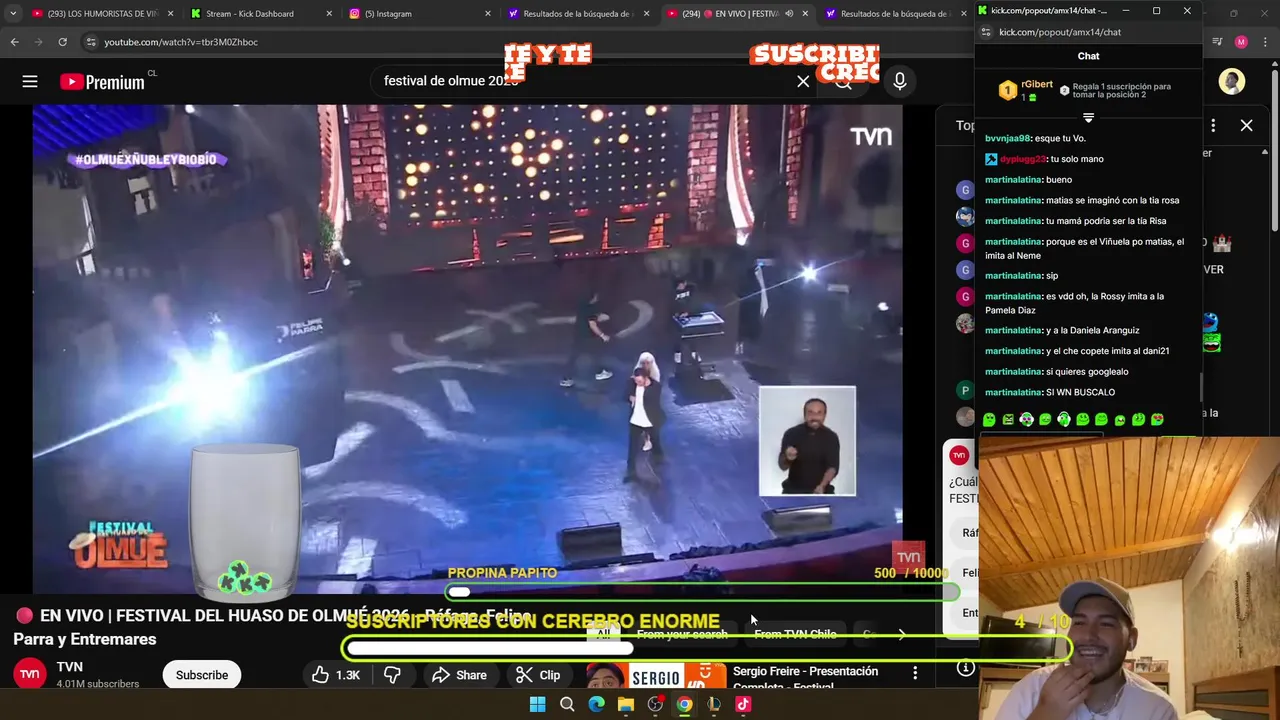Start voice search with microphone icon
Image resolution: width=1280 pixels, height=720 pixels.
[x=900, y=81]
